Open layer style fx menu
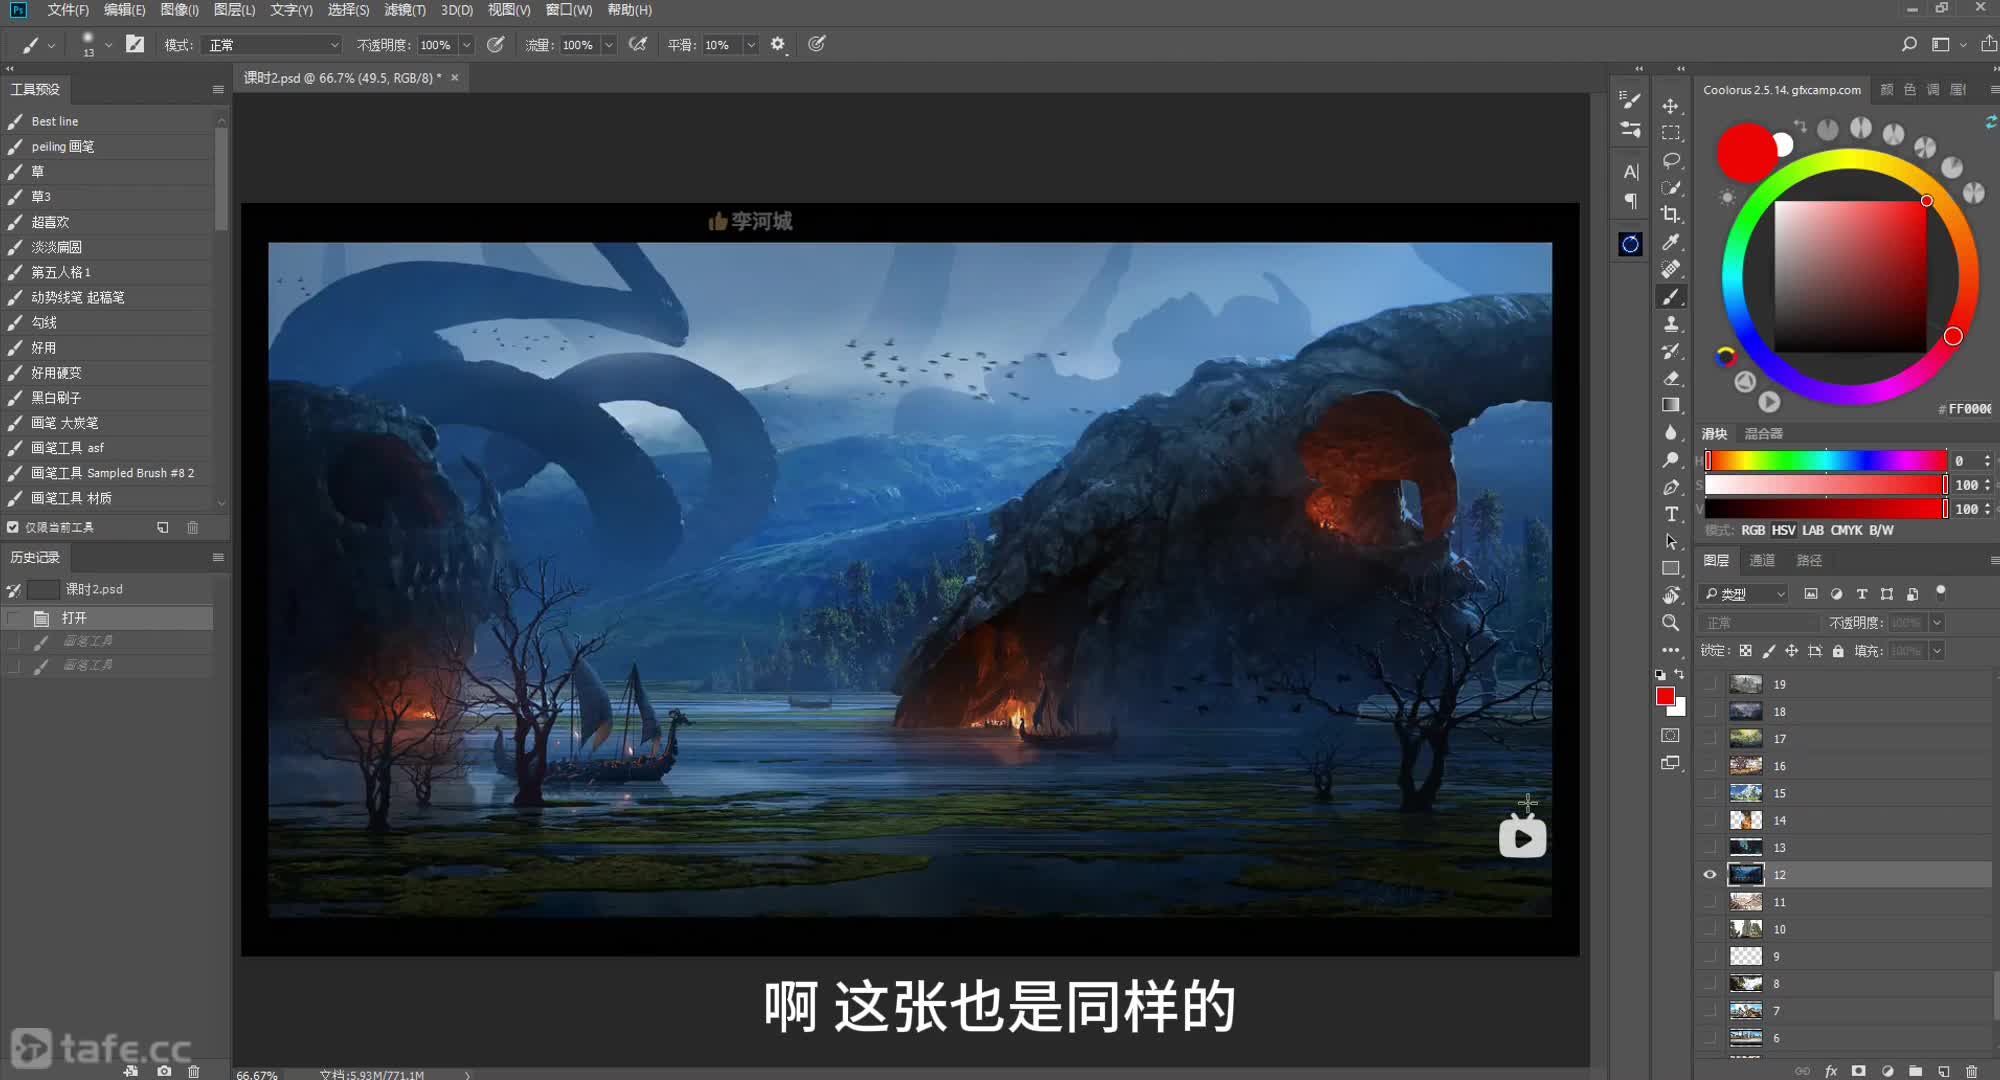The image size is (2000, 1080). [1831, 1070]
